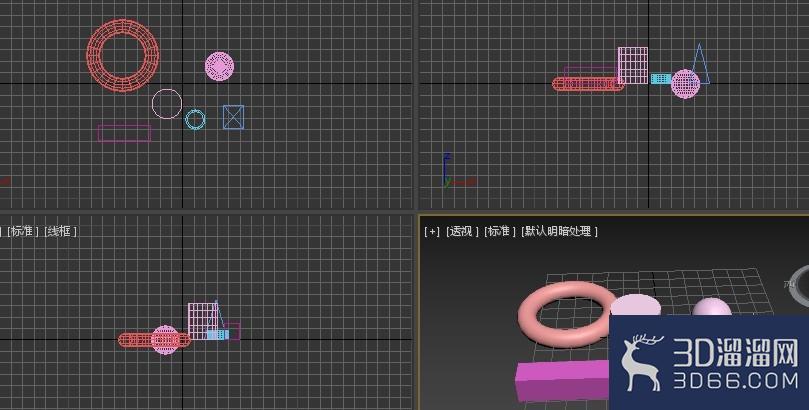The height and width of the screenshot is (410, 809).
Task: Select the cyan tube ring in the top view
Action: 195,119
